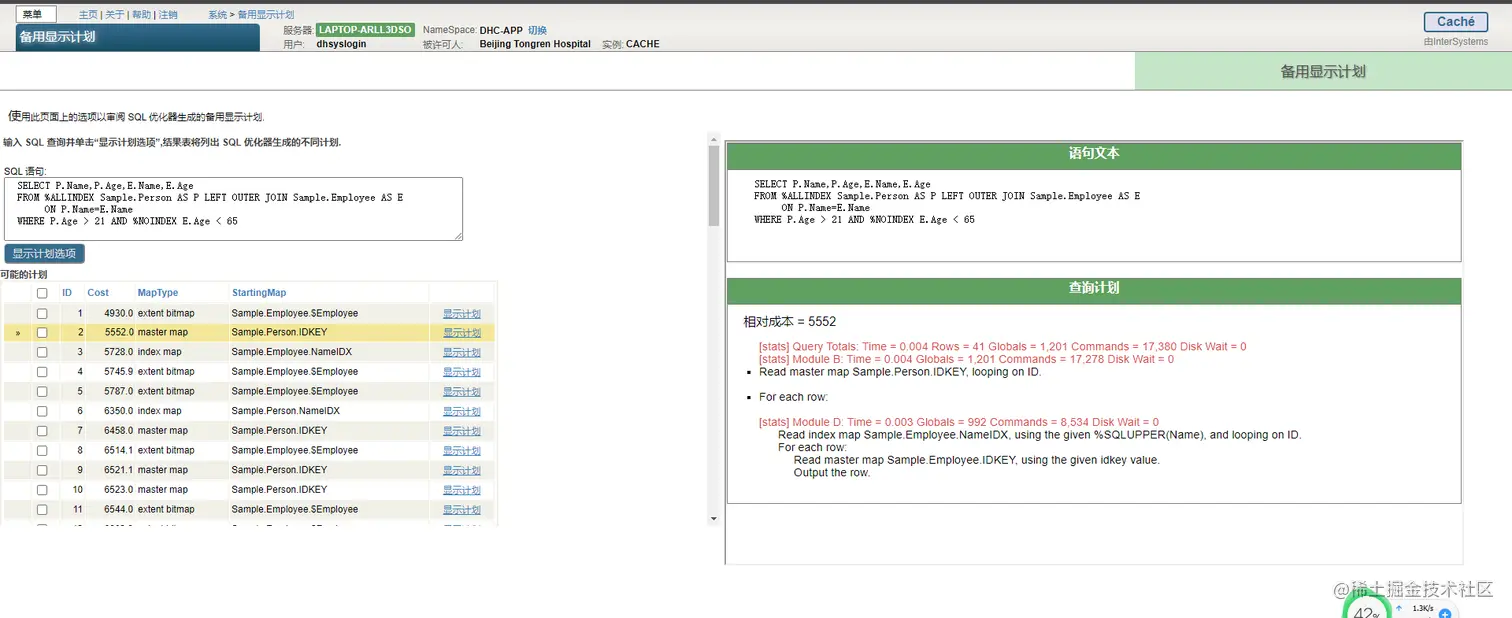Sort by the MapType column header

pos(158,293)
